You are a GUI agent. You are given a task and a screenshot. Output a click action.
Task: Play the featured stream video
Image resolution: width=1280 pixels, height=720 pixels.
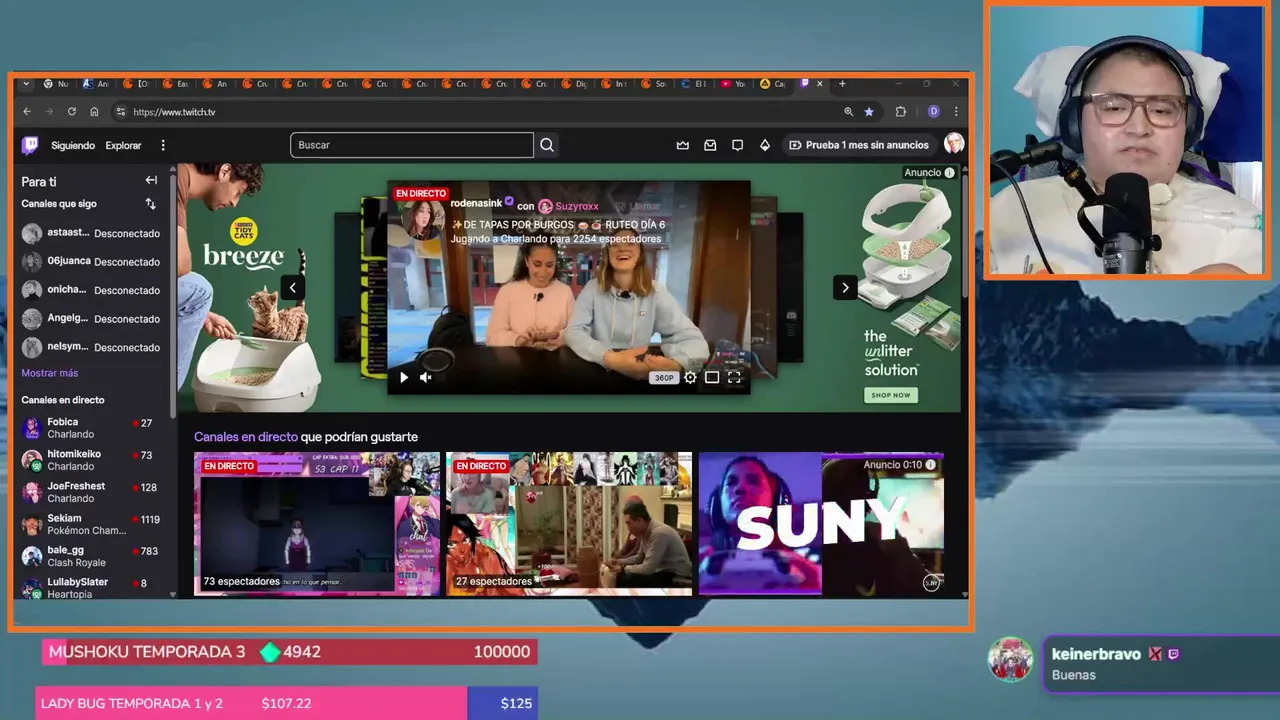403,377
